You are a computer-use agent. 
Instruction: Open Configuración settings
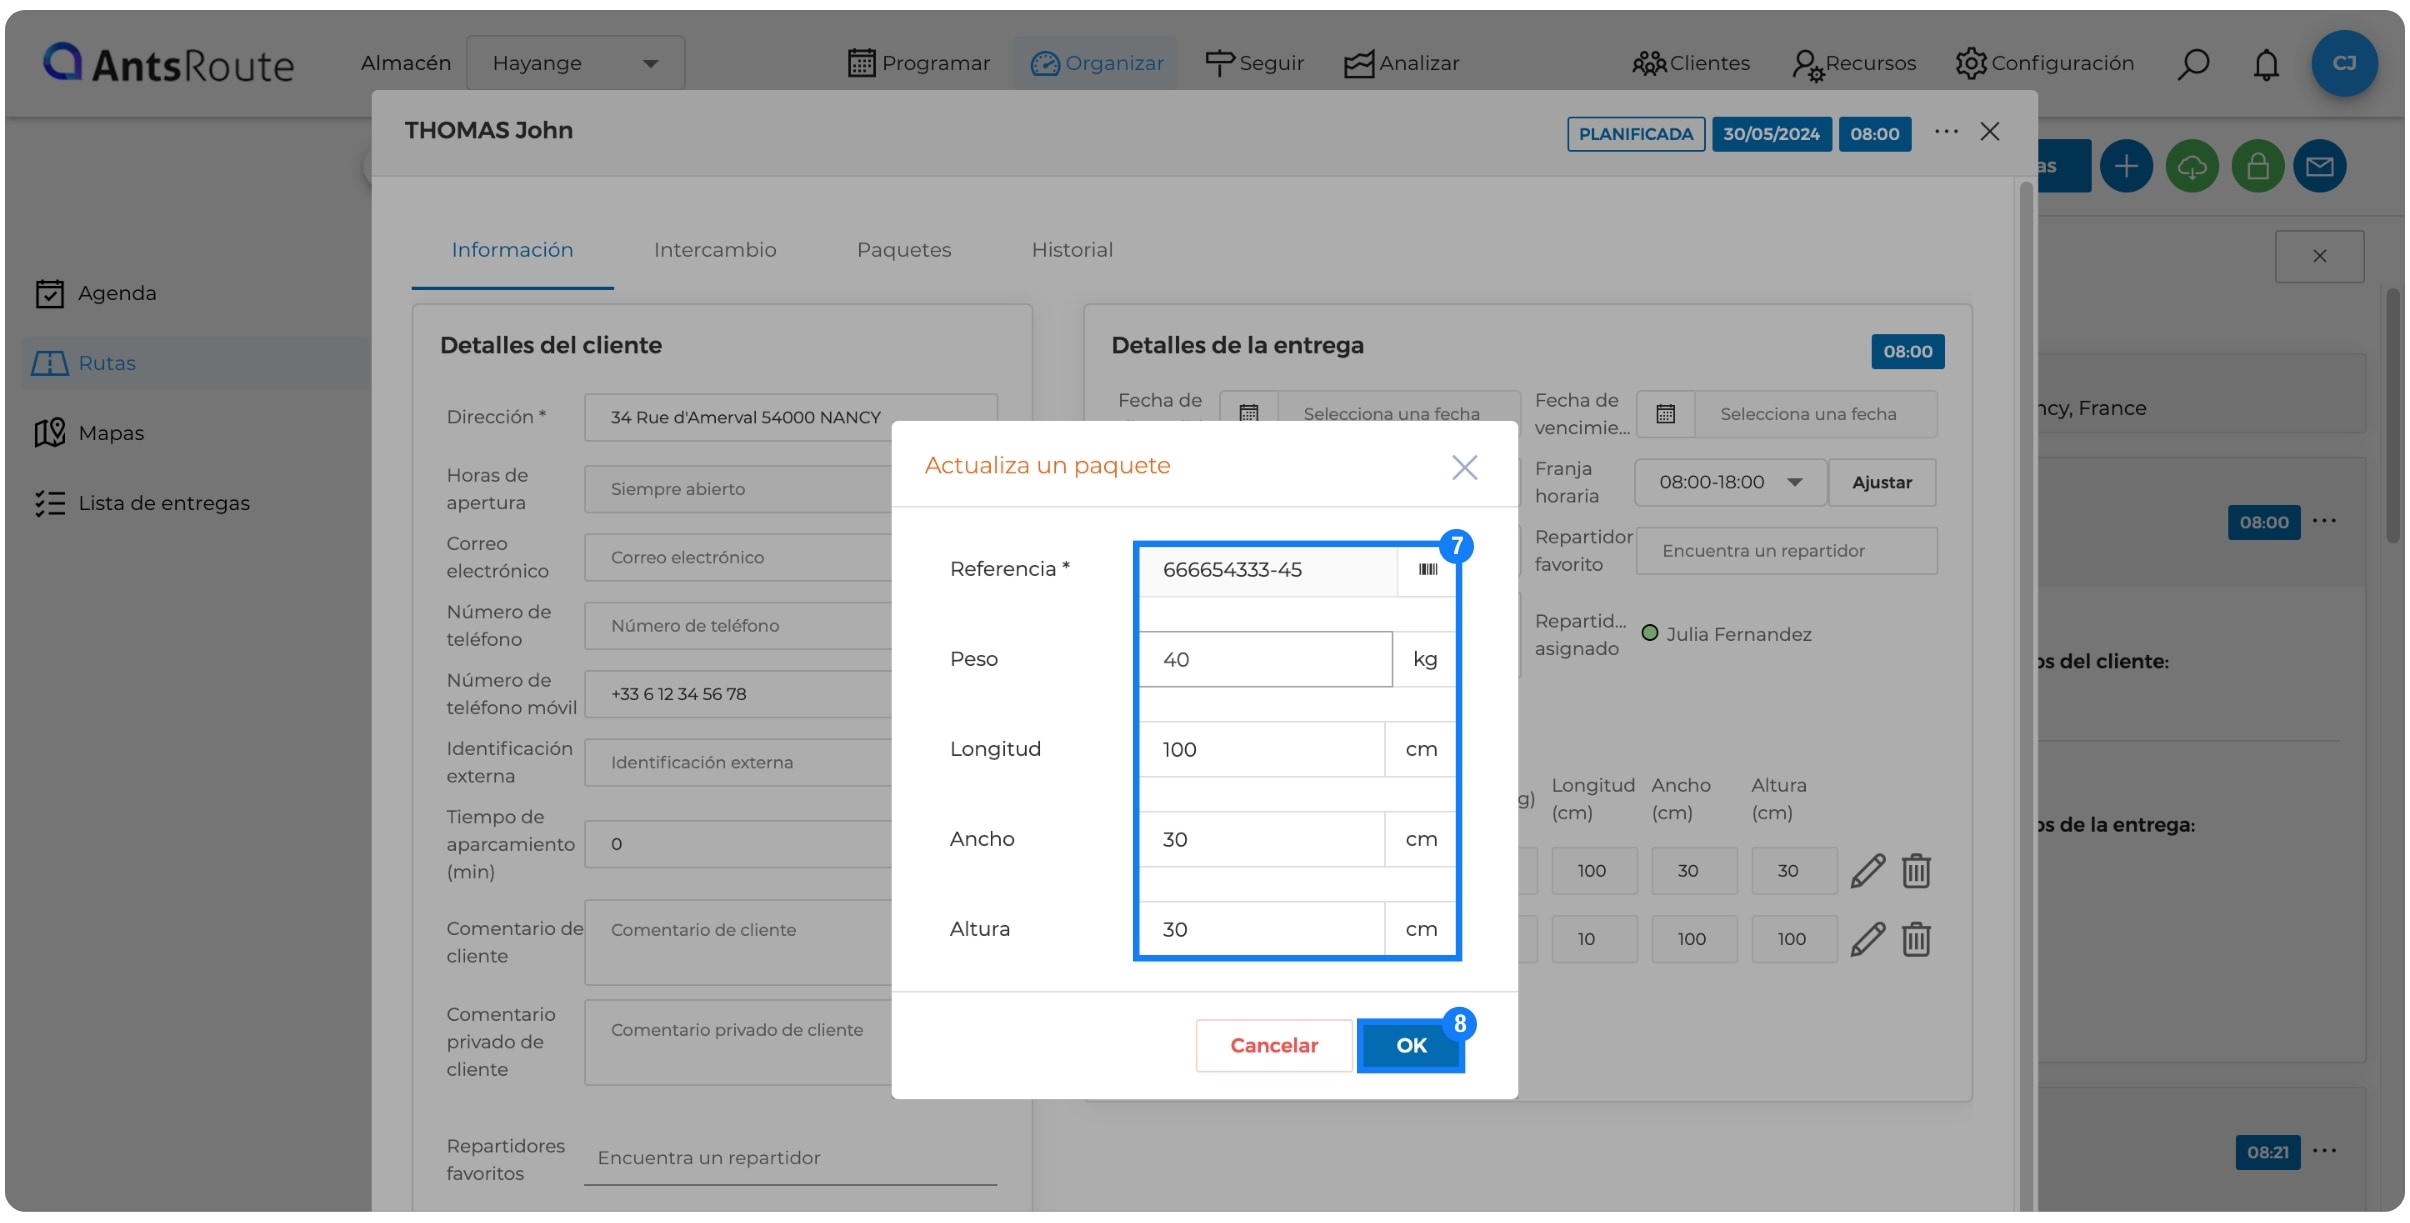pos(2045,63)
